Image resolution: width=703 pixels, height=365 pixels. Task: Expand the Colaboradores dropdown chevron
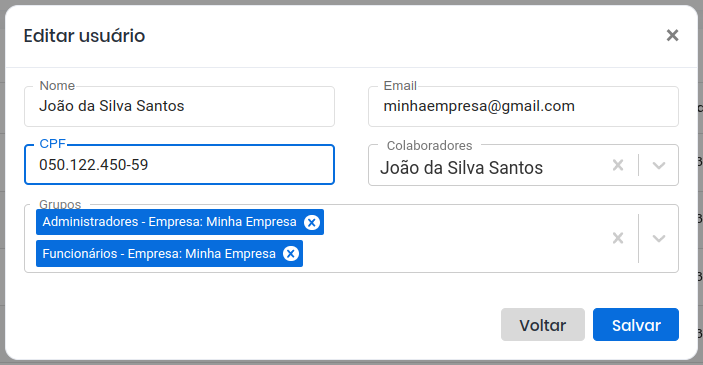[x=659, y=165]
